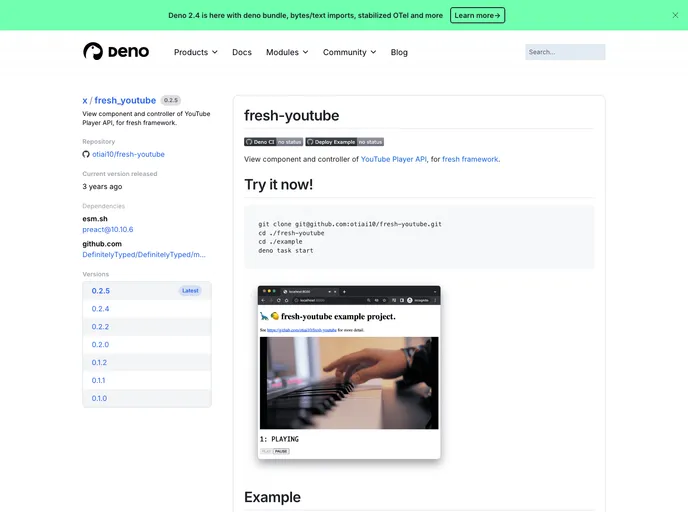The image size is (688, 512).
Task: Open the Learn more button in banner
Action: point(477,15)
